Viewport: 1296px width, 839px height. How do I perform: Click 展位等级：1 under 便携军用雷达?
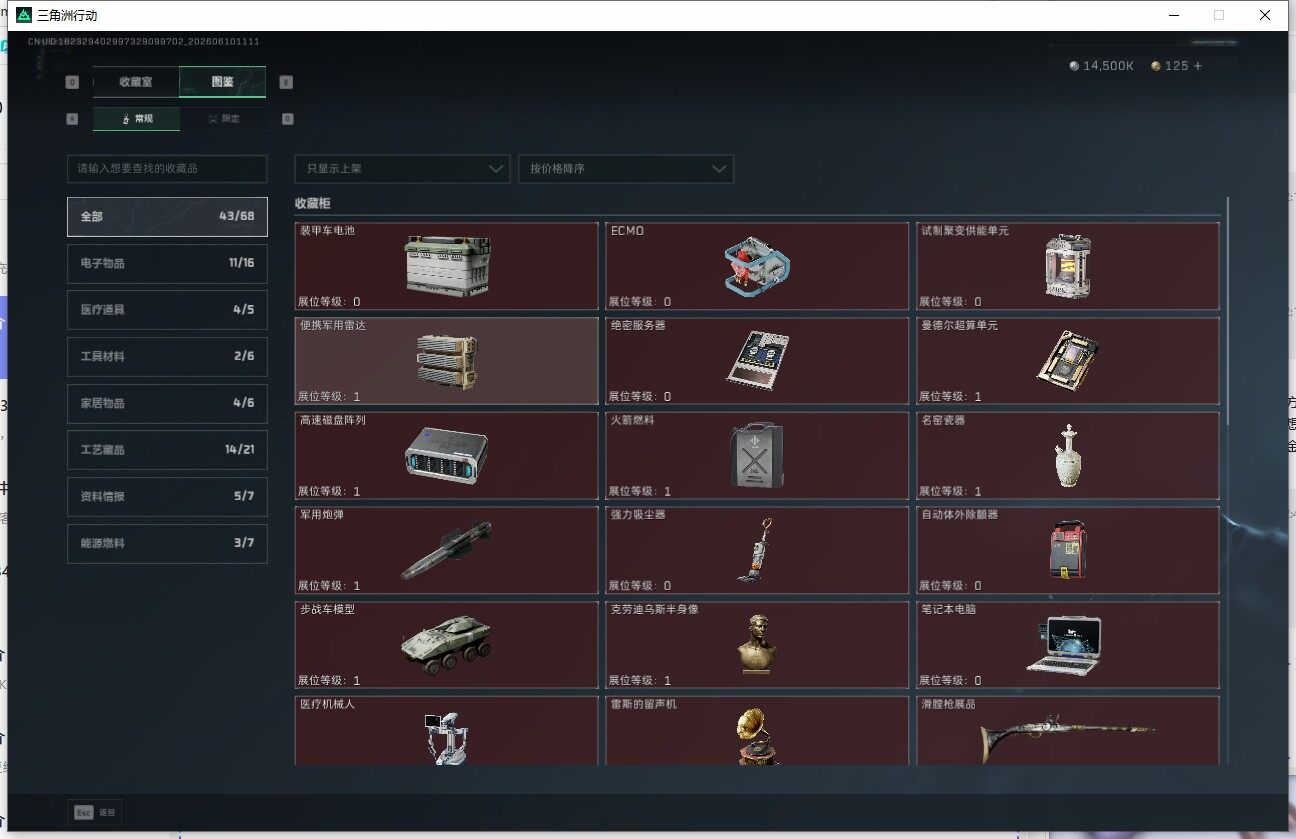pyautogui.click(x=329, y=396)
